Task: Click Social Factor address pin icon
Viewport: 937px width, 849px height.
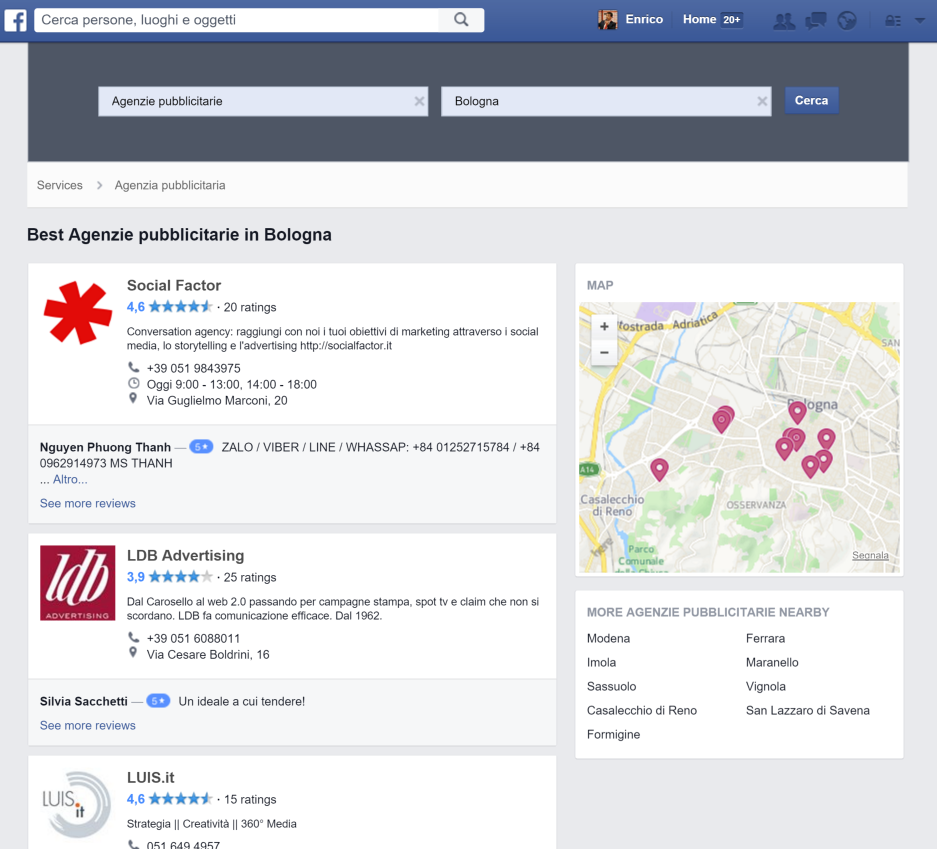Action: (x=133, y=399)
